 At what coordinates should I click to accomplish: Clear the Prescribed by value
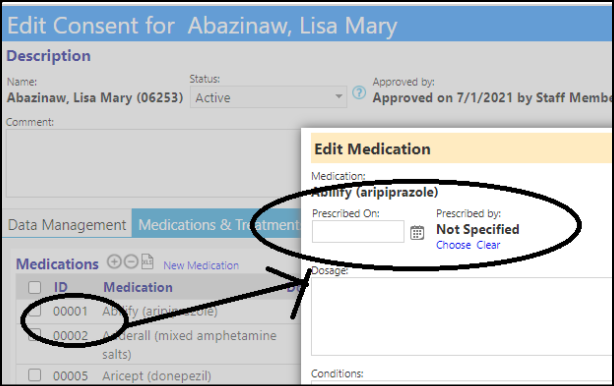(x=488, y=245)
